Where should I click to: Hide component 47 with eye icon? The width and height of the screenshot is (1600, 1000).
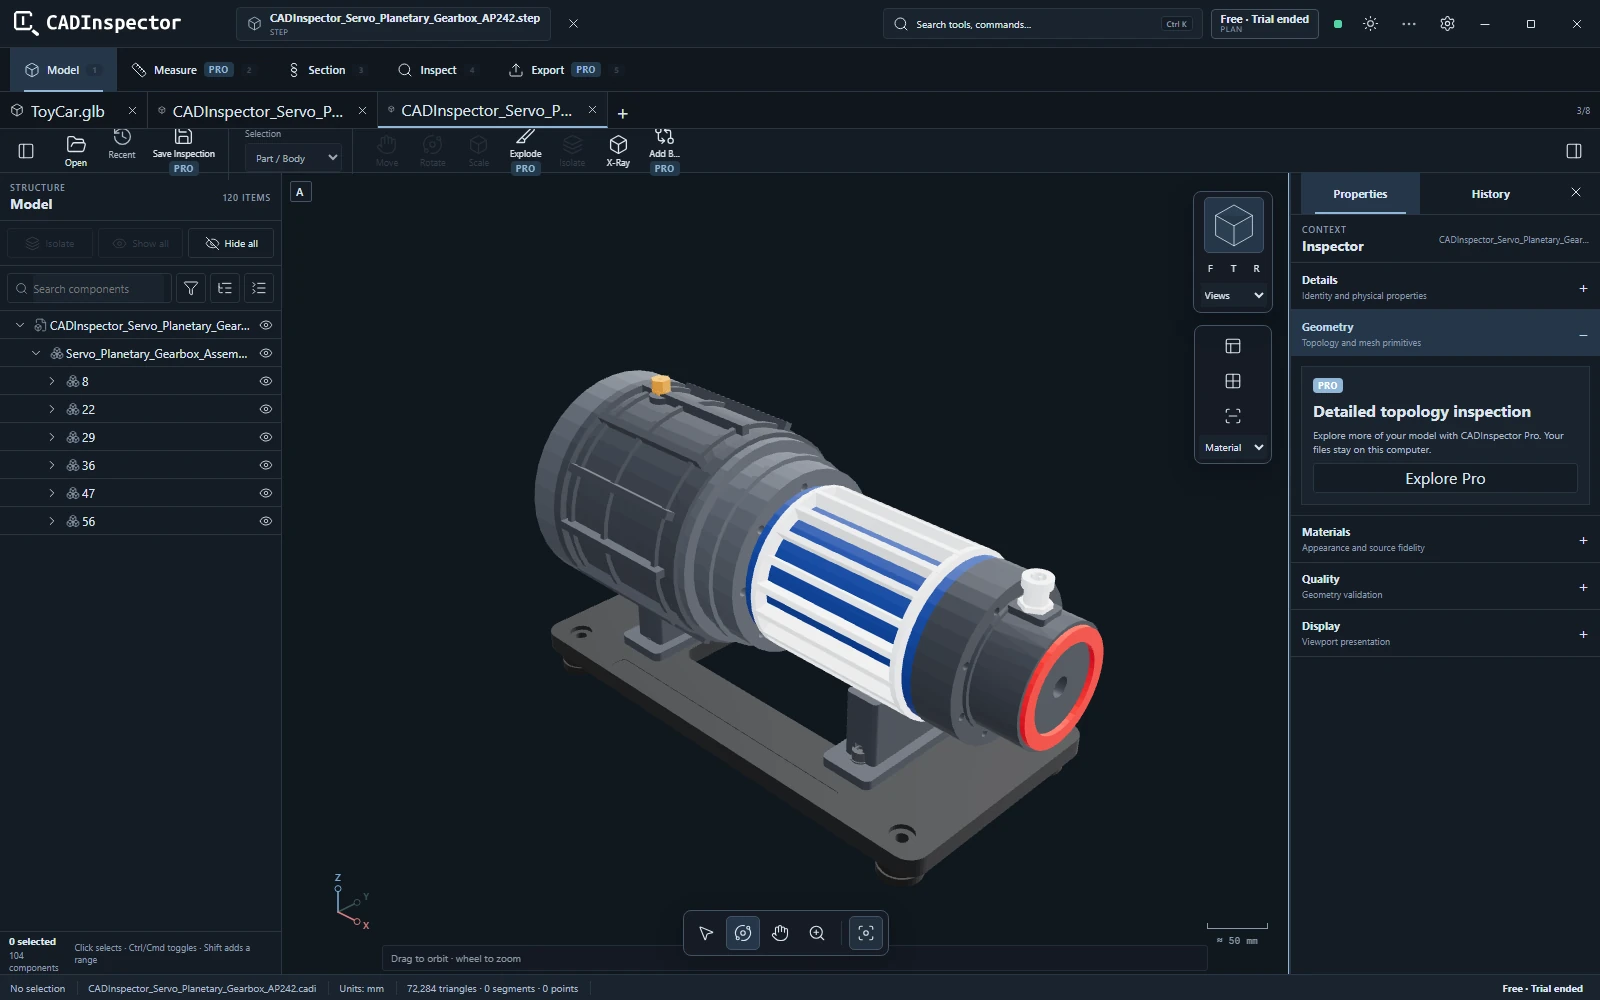tap(266, 493)
